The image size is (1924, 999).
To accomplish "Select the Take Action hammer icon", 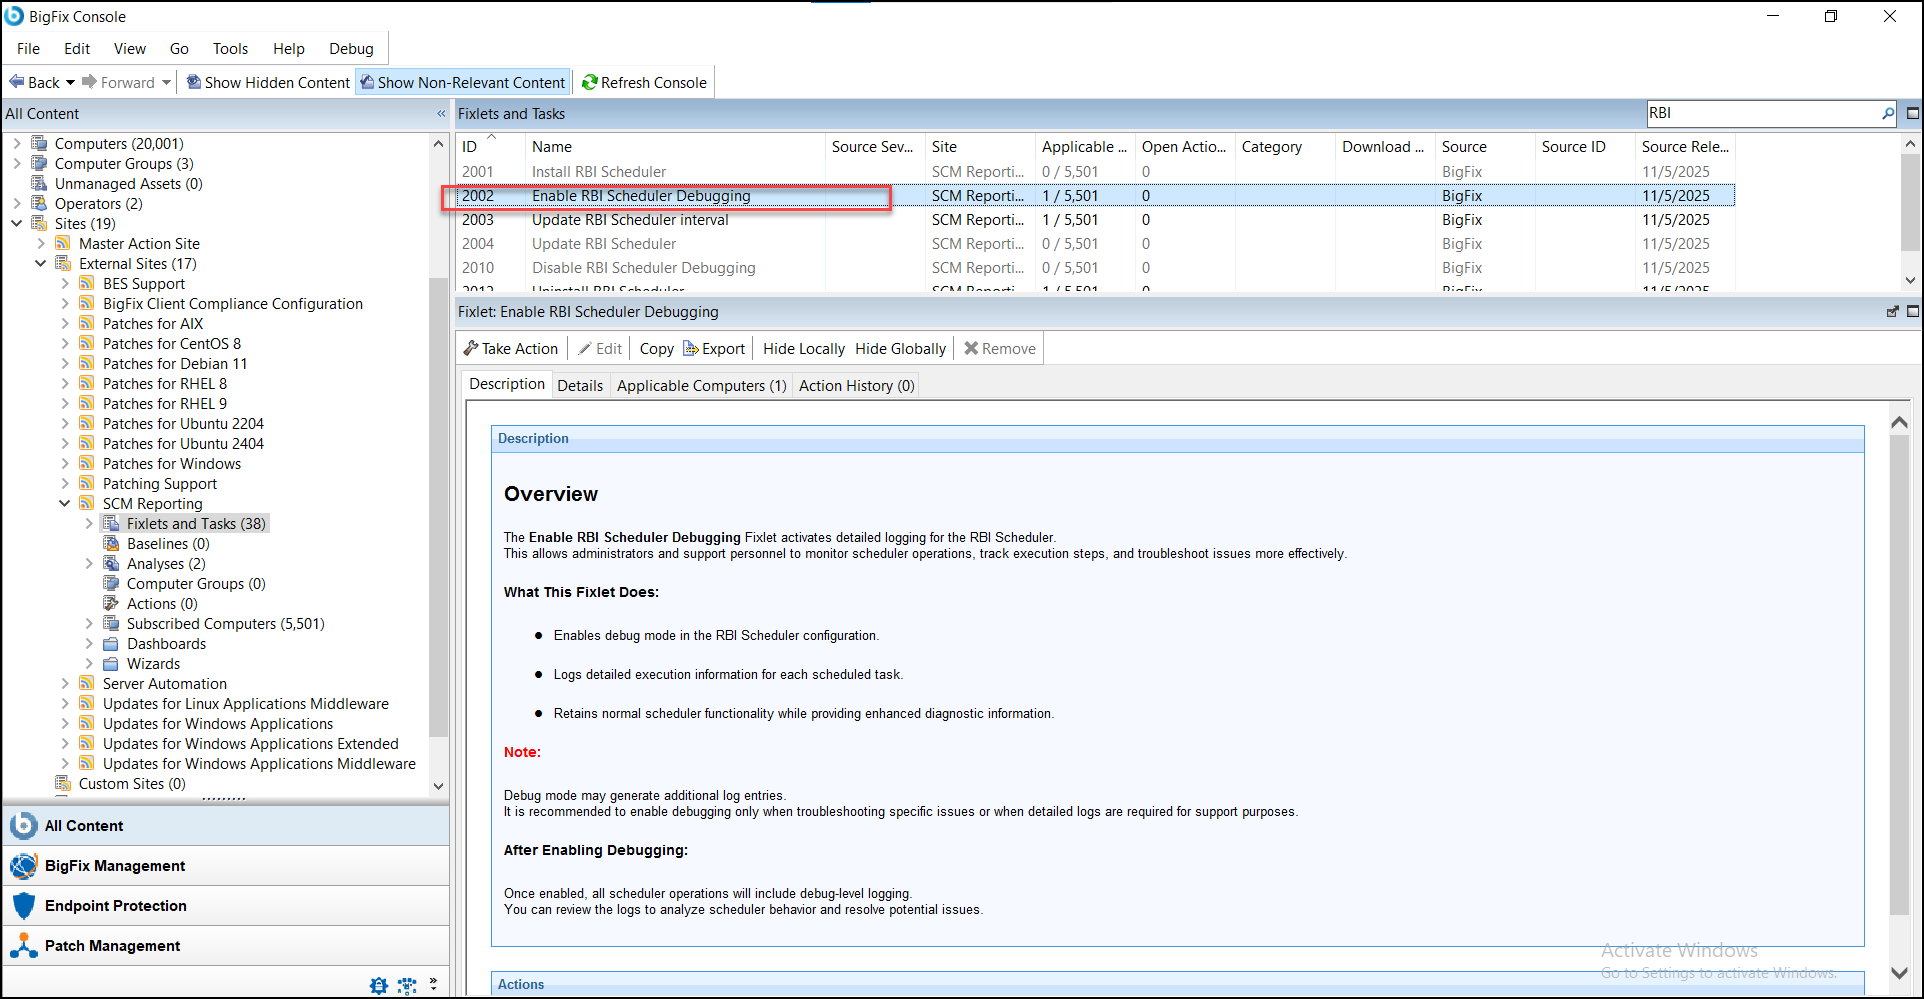I will coord(472,348).
